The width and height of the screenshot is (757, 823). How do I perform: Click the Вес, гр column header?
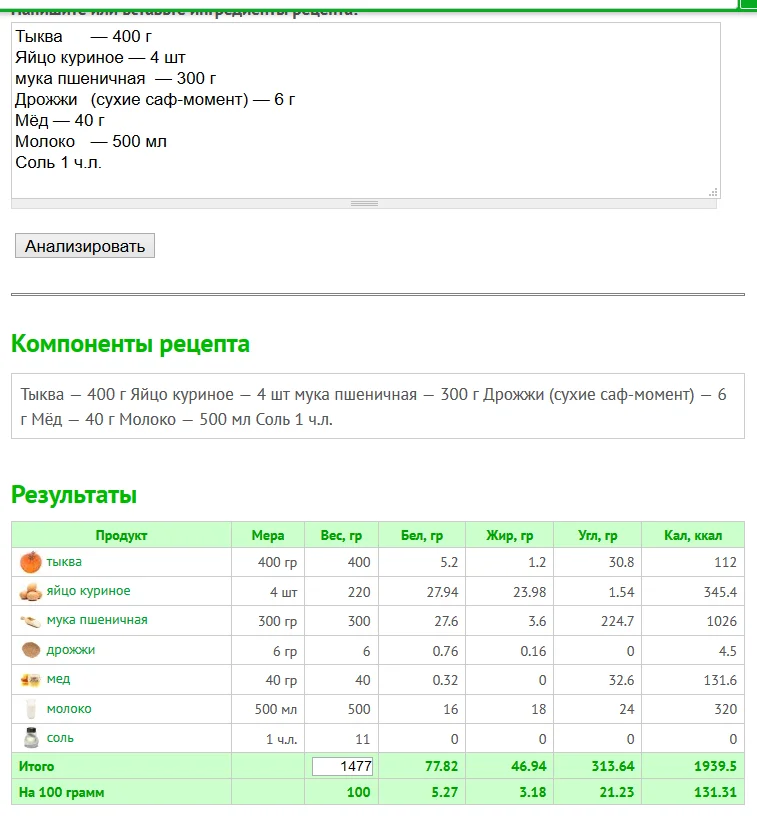(x=341, y=535)
